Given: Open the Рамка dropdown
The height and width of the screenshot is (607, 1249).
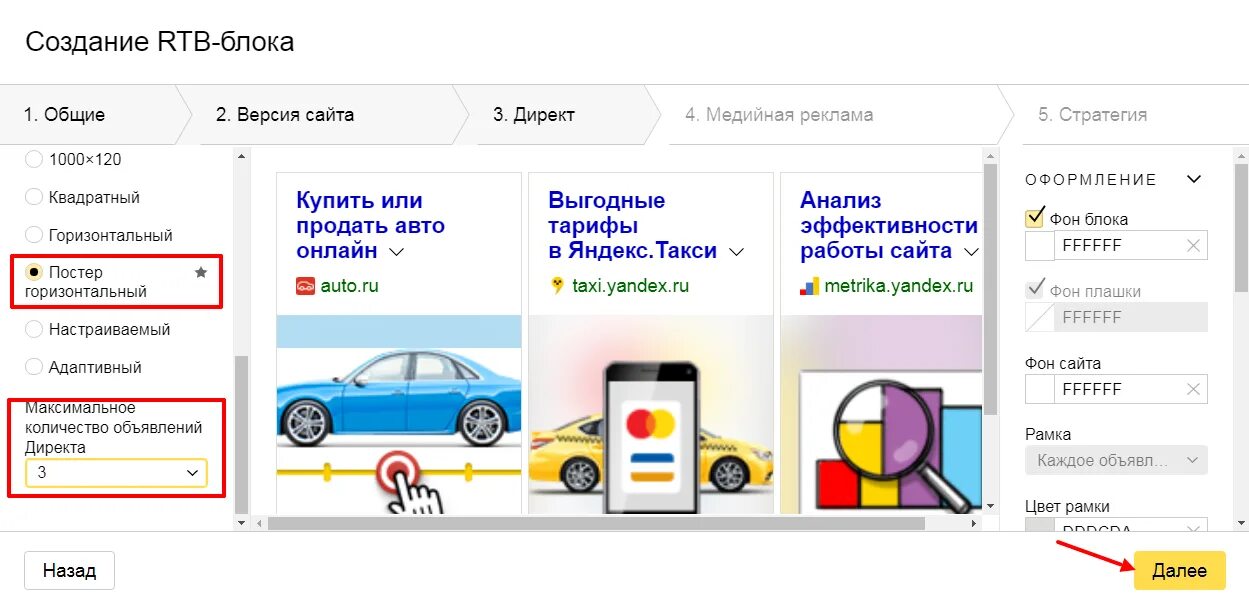Looking at the screenshot, I should click(x=1116, y=460).
